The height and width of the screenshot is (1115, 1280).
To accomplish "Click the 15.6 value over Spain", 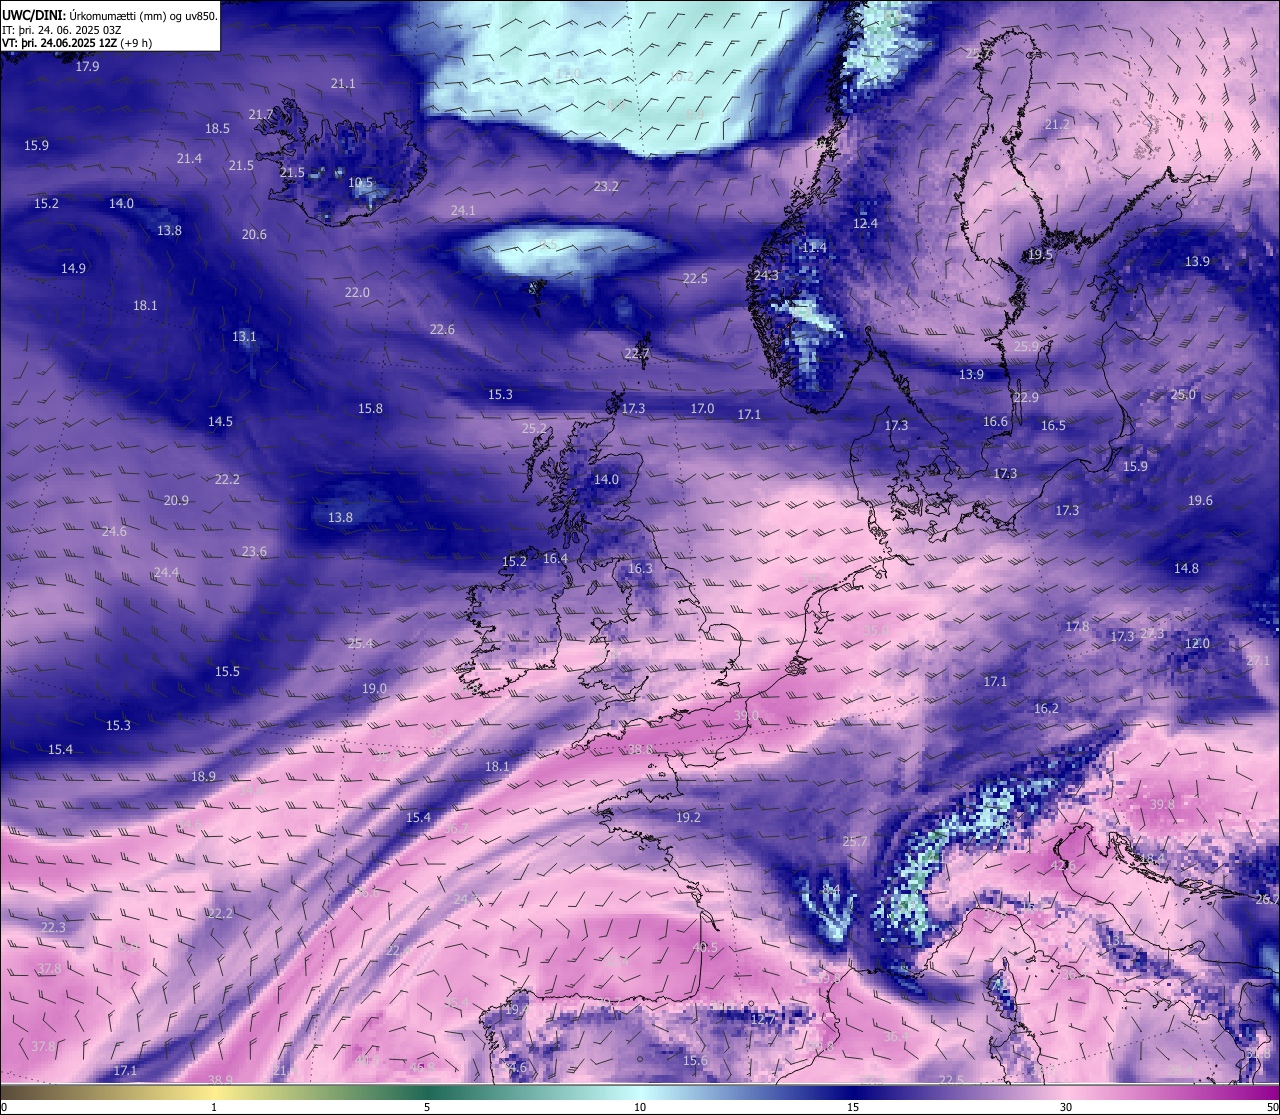I will [x=695, y=1060].
